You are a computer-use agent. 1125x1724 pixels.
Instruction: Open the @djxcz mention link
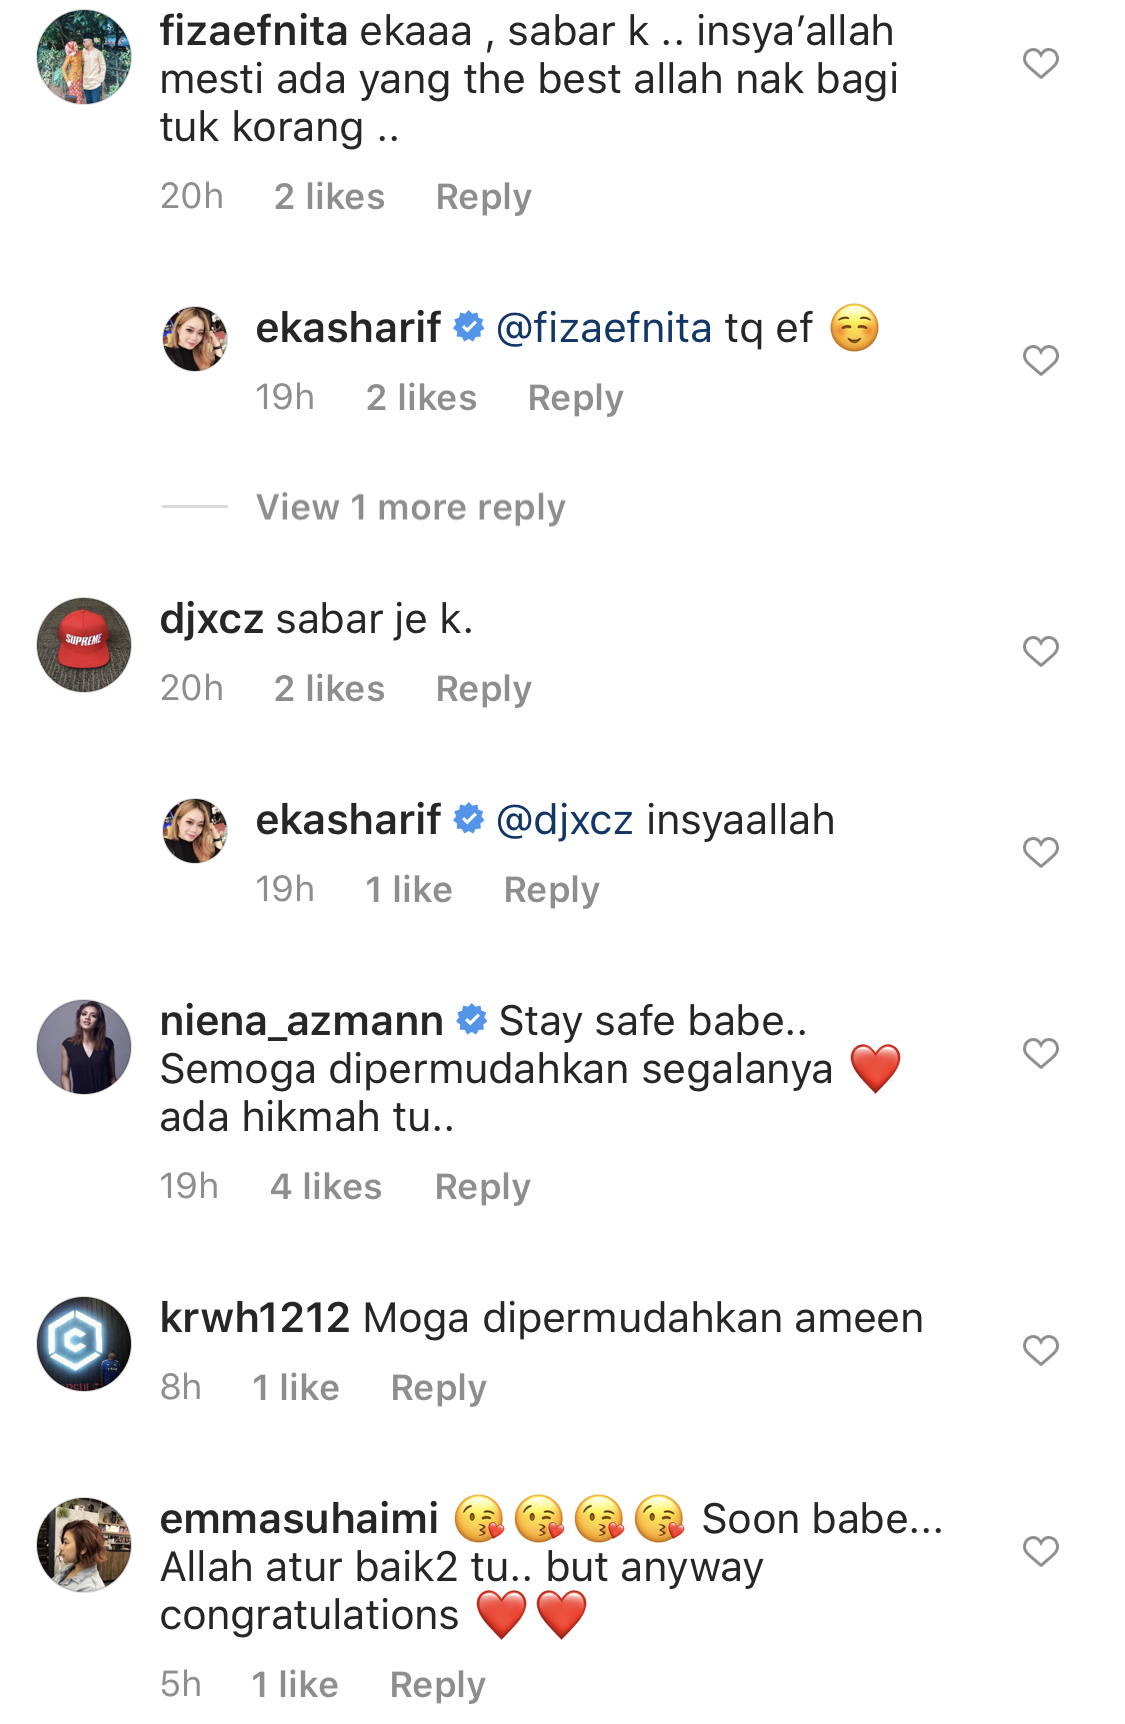(565, 820)
